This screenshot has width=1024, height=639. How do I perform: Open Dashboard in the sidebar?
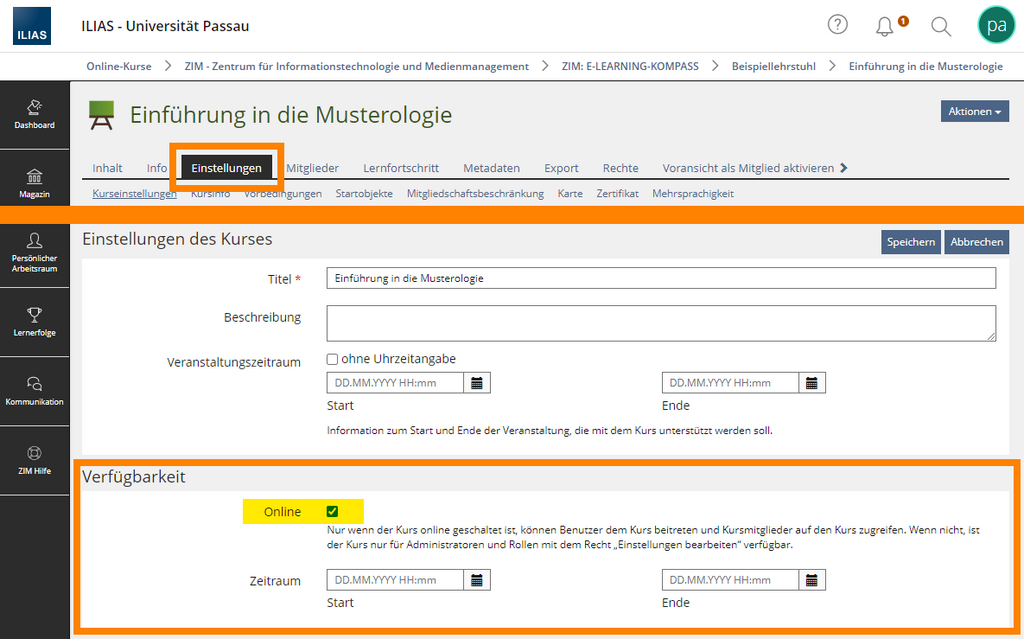(x=35, y=115)
